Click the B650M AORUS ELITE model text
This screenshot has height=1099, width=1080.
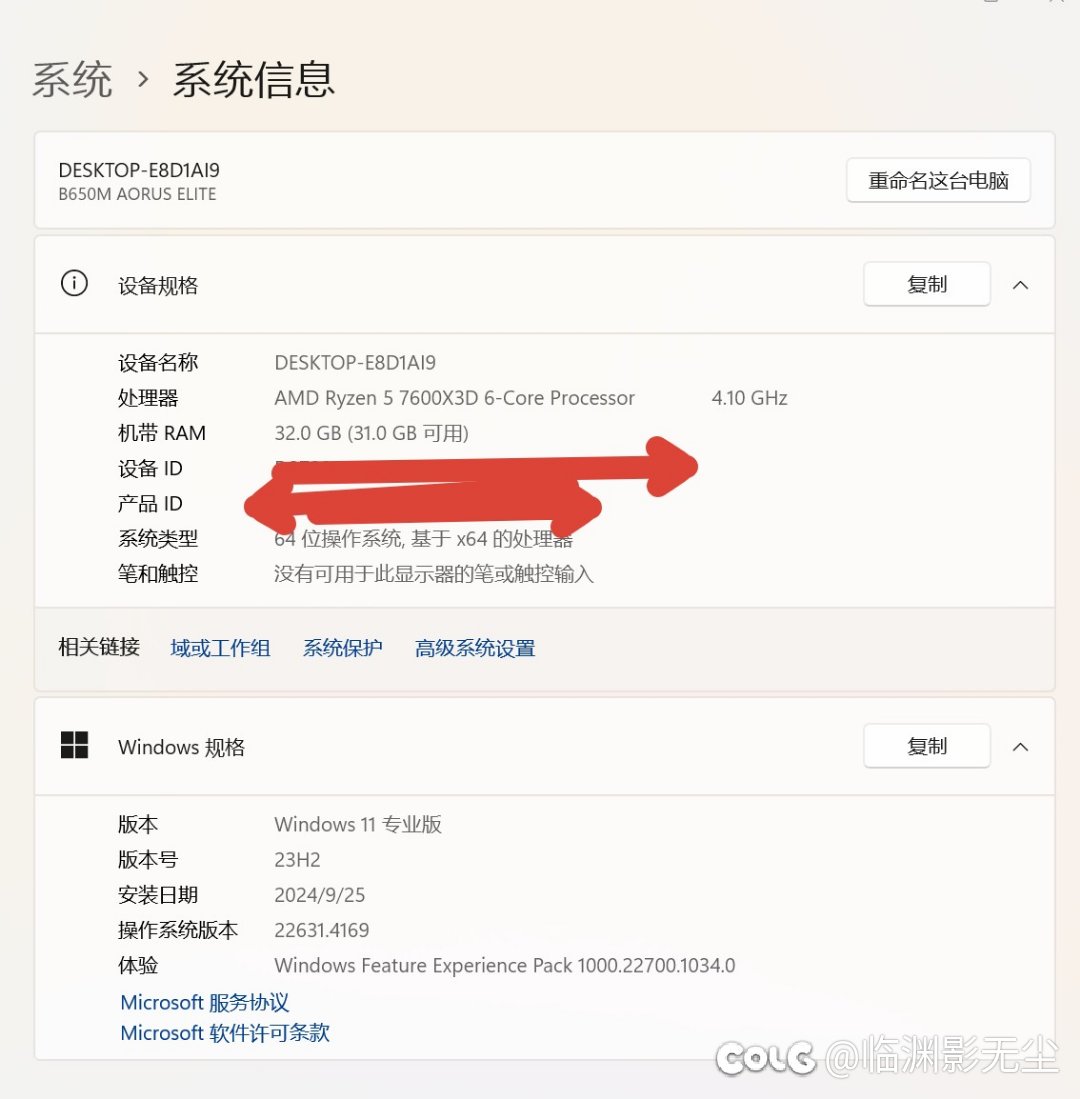137,194
